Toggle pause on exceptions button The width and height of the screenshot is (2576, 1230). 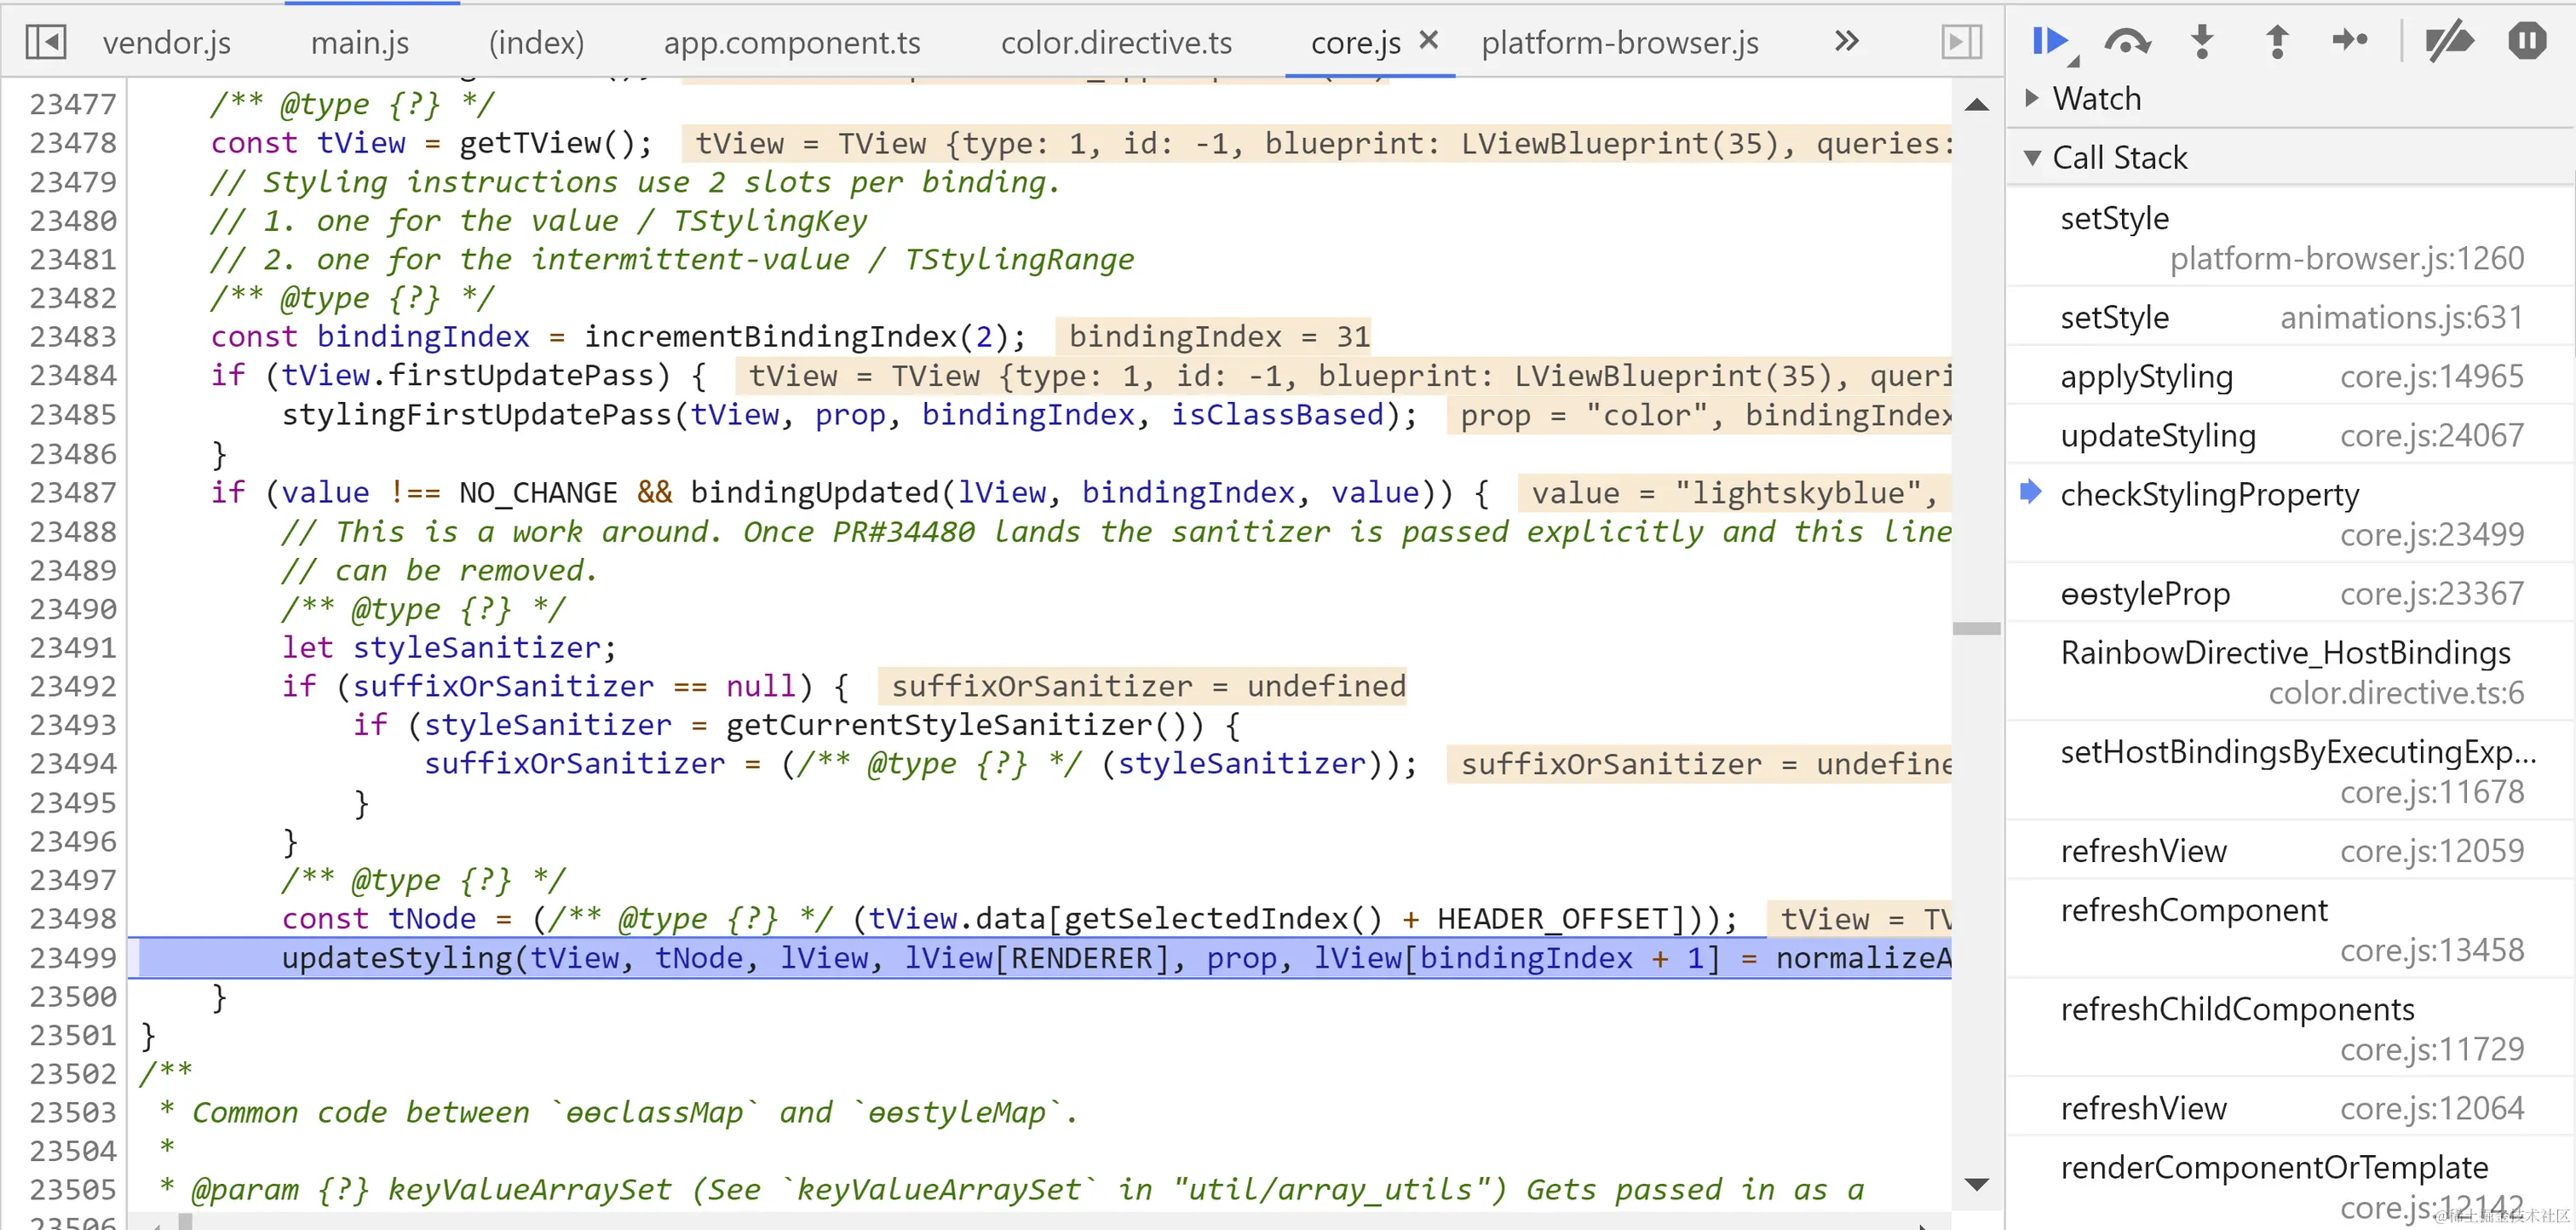[2526, 41]
